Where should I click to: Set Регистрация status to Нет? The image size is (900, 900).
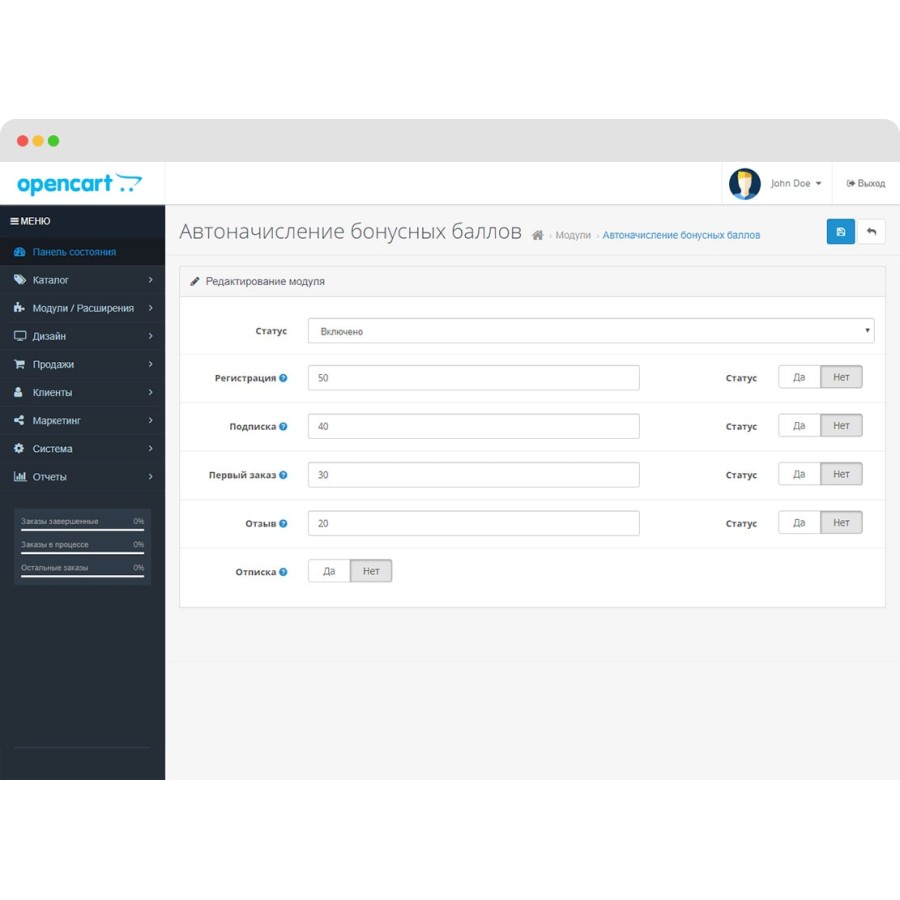pyautogui.click(x=841, y=377)
